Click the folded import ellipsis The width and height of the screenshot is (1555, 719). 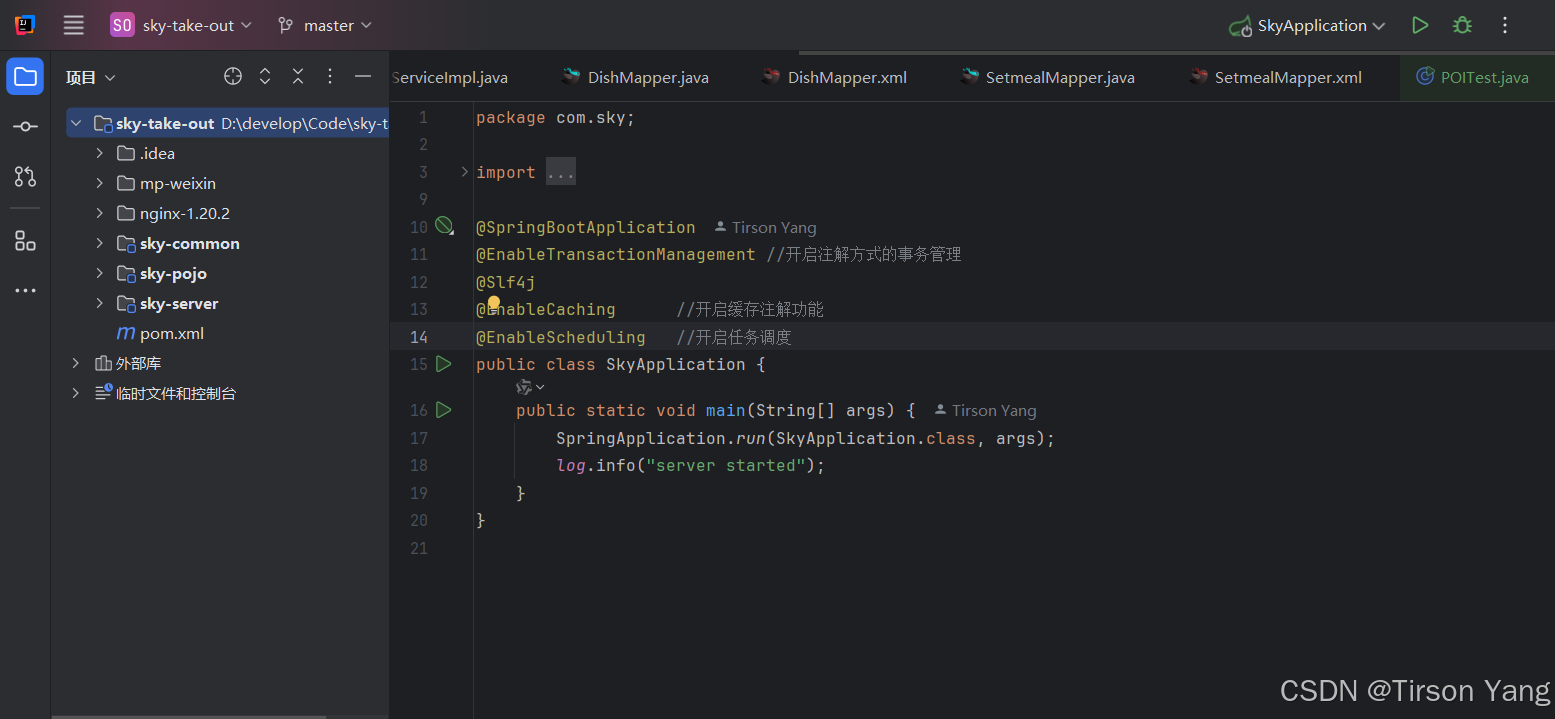click(x=560, y=172)
